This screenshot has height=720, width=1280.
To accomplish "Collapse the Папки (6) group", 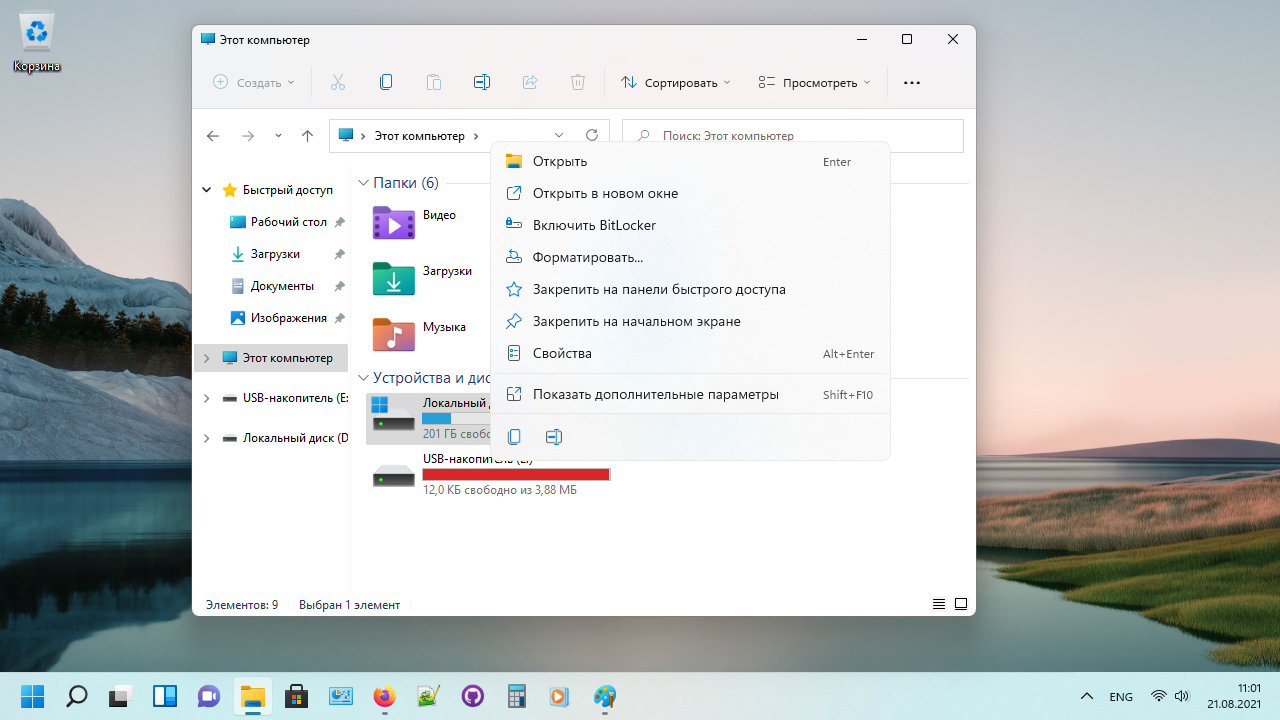I will point(363,183).
